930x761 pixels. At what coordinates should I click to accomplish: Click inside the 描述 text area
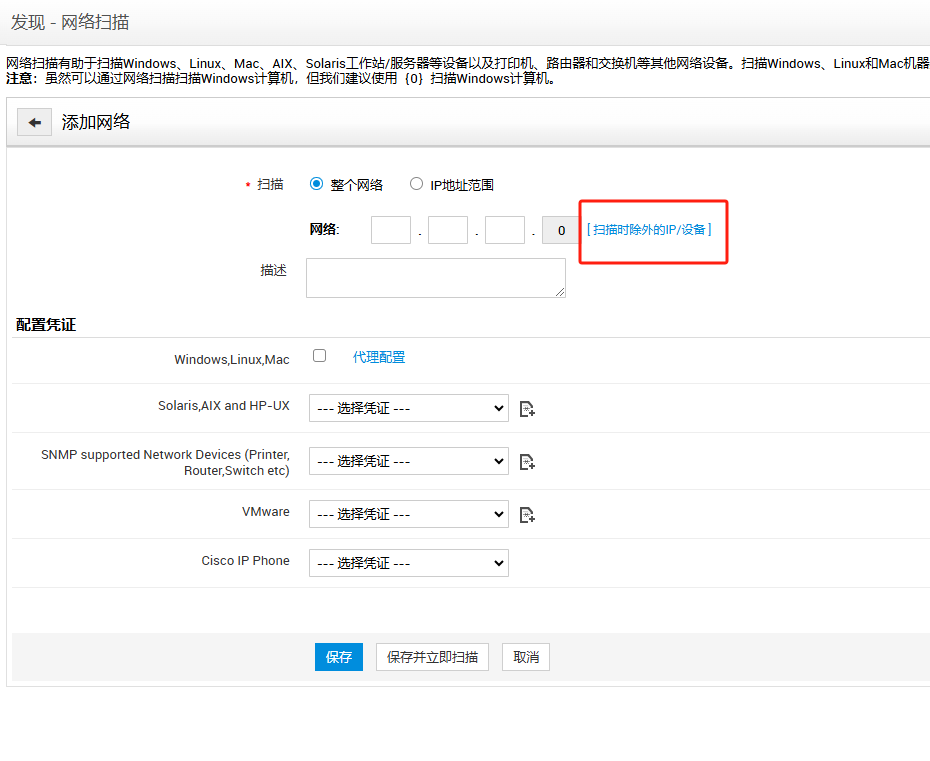(435, 277)
